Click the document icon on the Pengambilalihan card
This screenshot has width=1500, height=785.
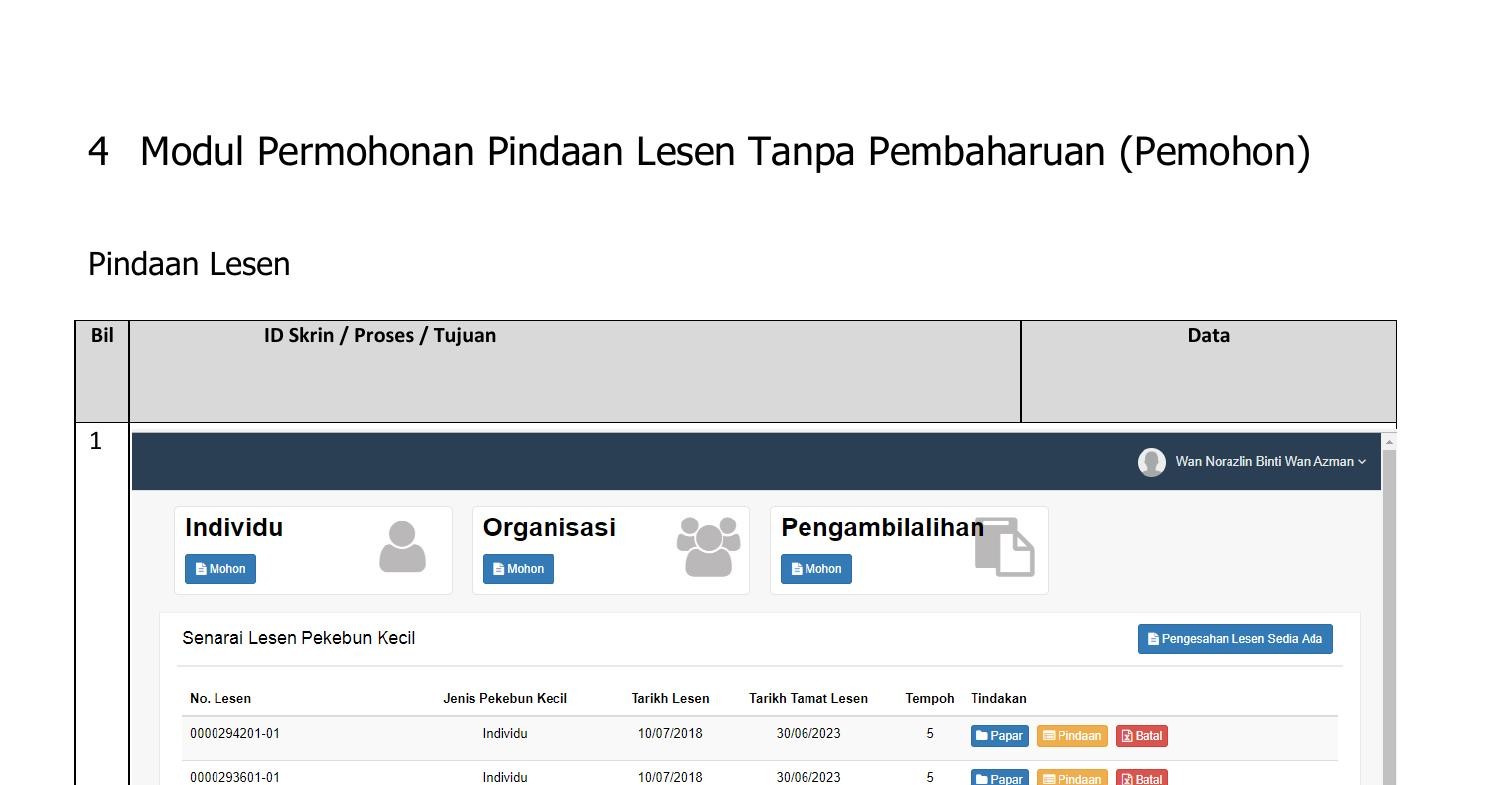coord(1005,548)
